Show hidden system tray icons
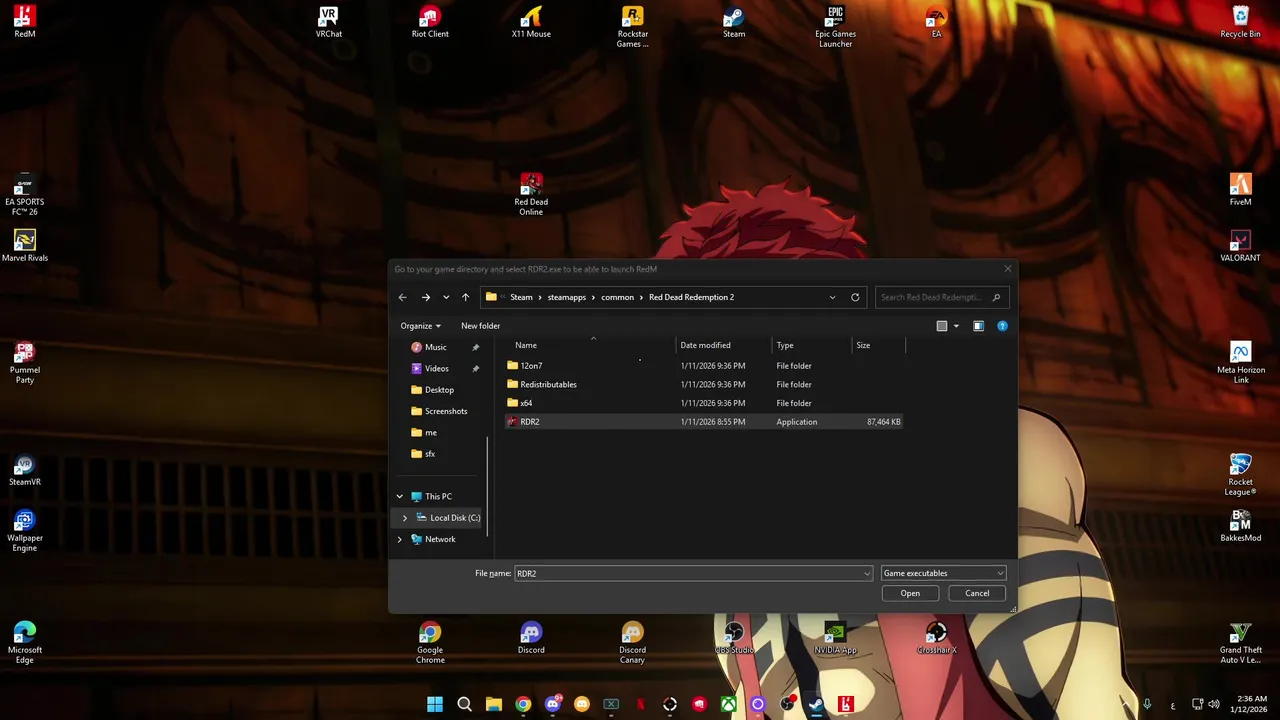The image size is (1280, 720). pyautogui.click(x=1126, y=705)
